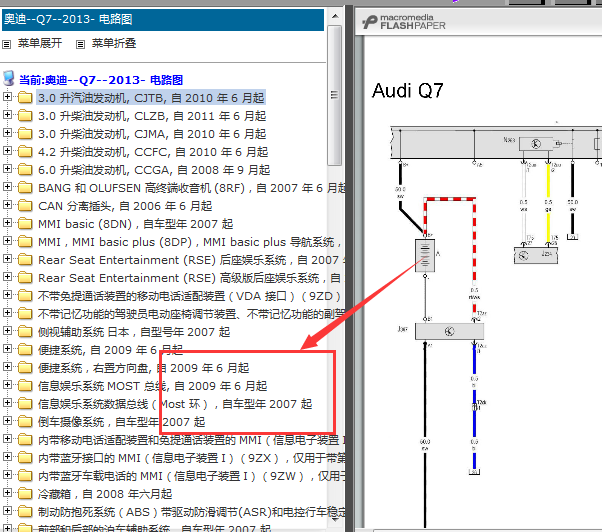This screenshot has height=532, width=602.
Task: Expand the 侧视辅助系统 日本 node
Action: [x=7, y=330]
